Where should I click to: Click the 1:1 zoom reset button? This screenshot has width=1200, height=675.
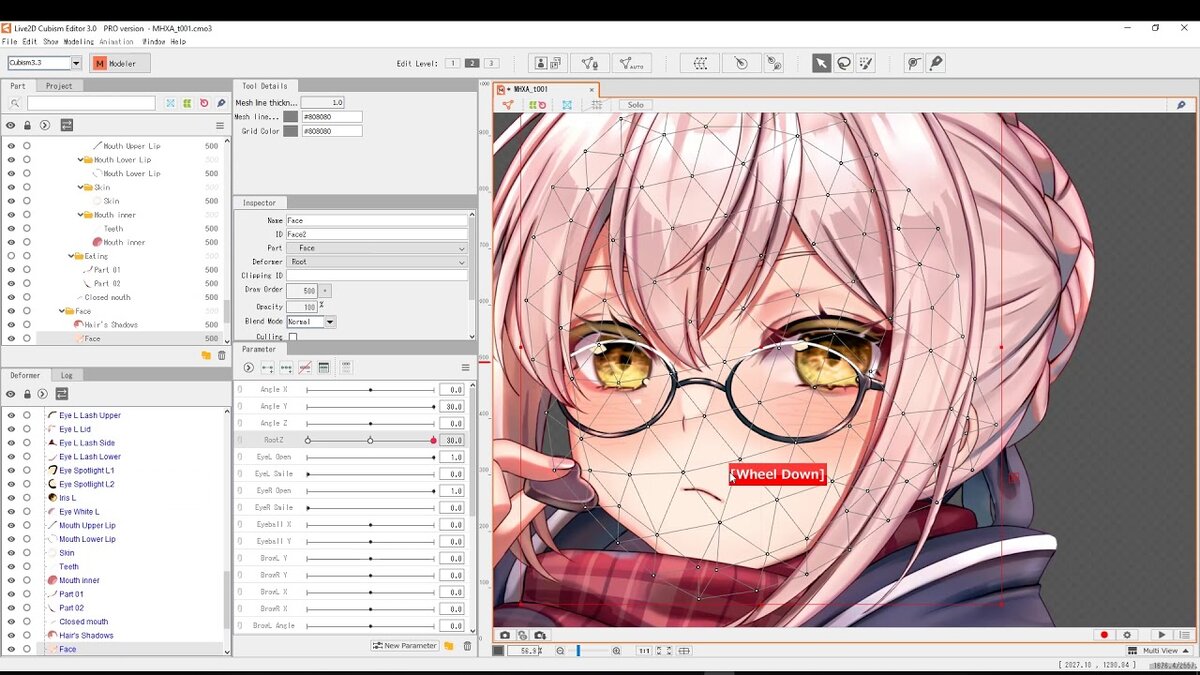point(644,651)
